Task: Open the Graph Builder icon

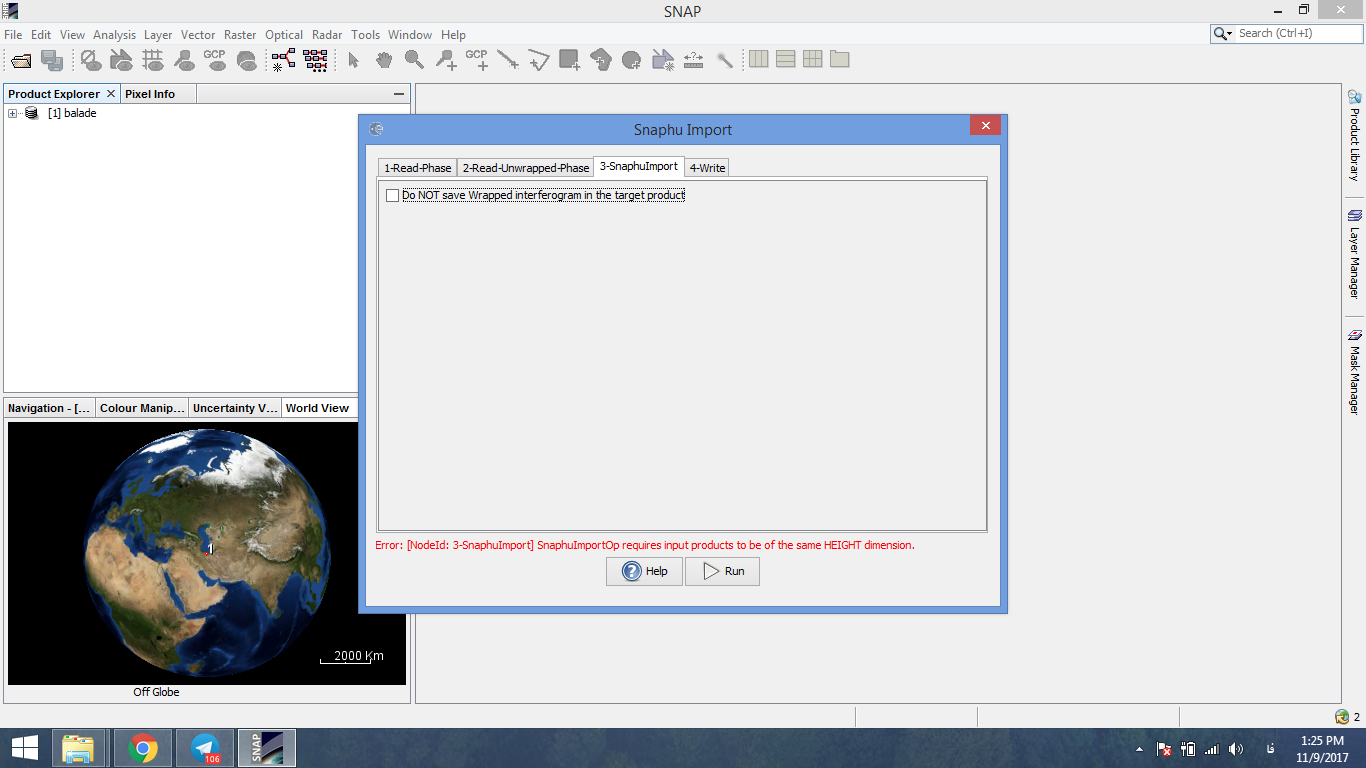Action: (284, 60)
